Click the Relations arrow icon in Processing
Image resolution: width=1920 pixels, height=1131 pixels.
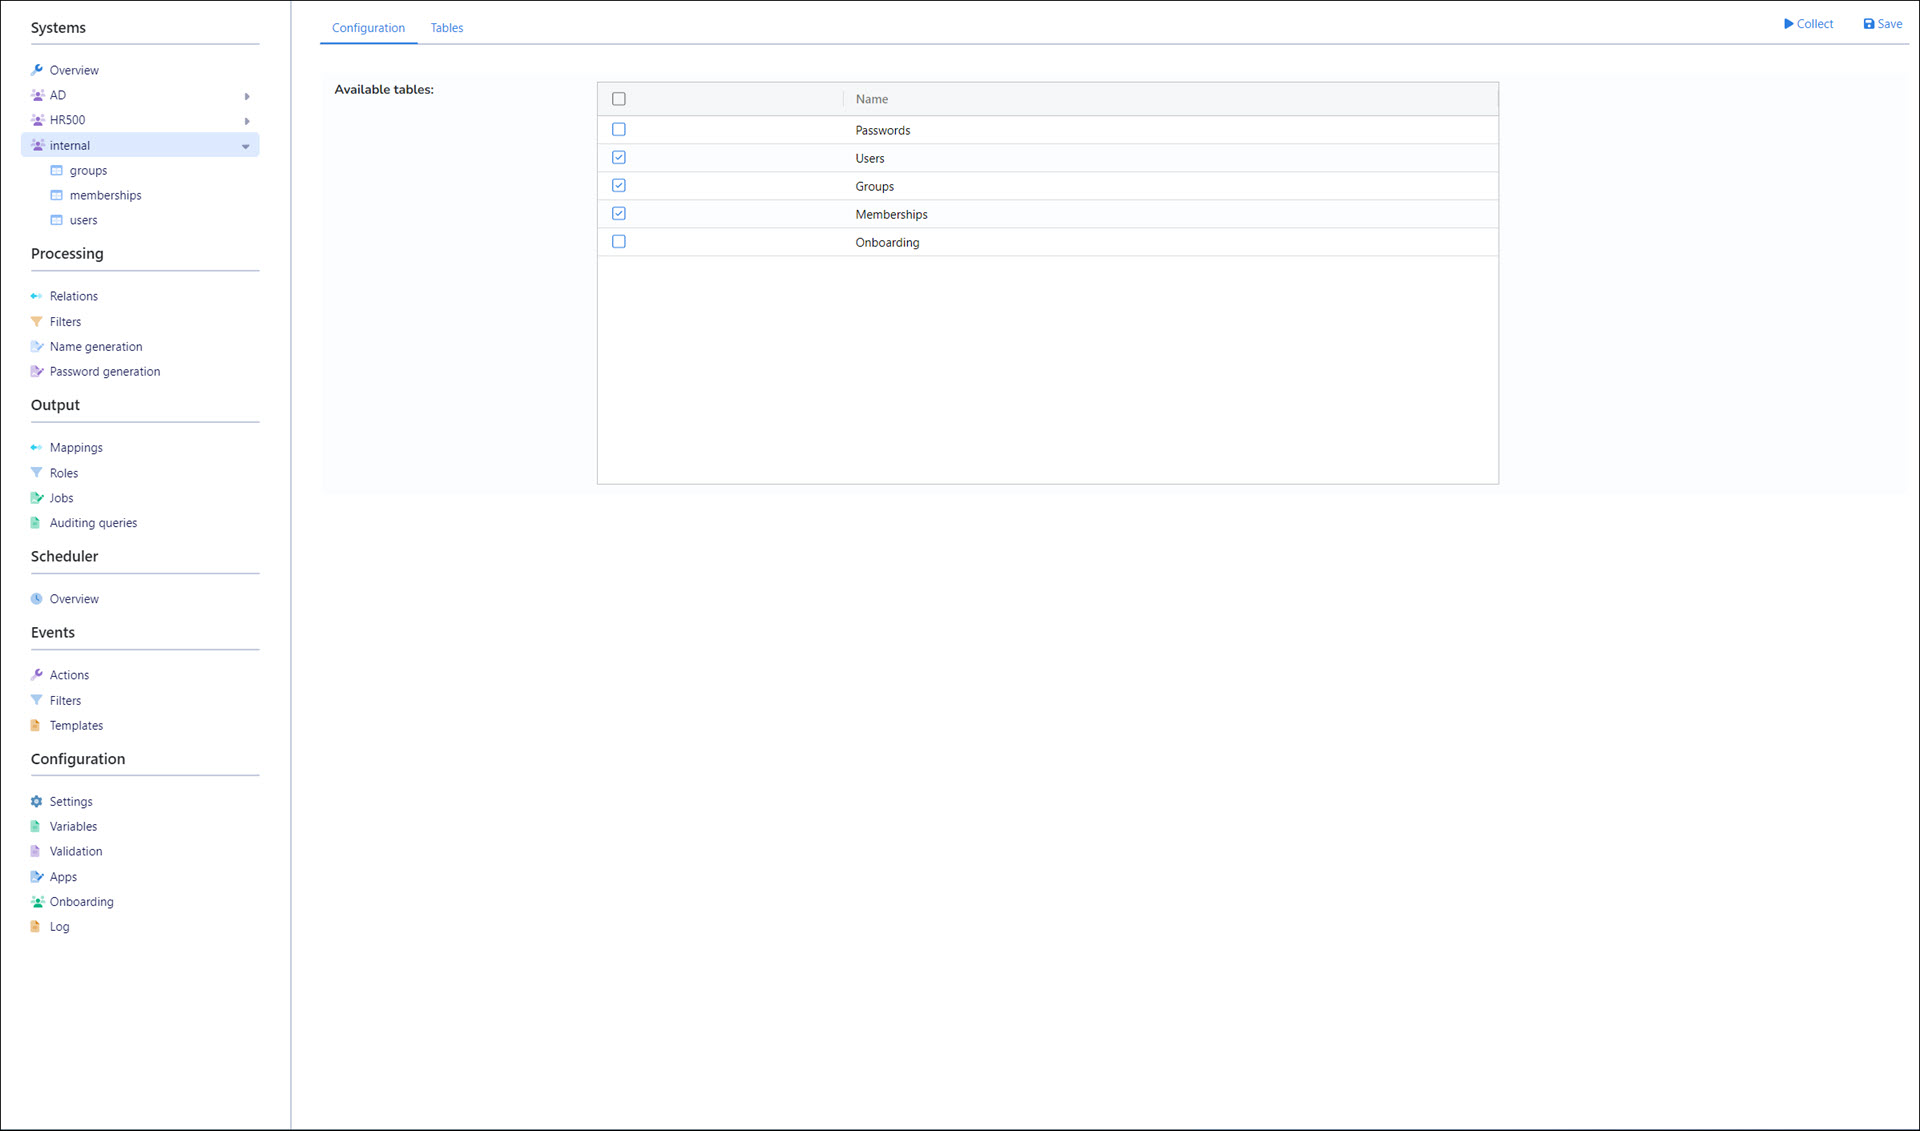click(x=37, y=296)
